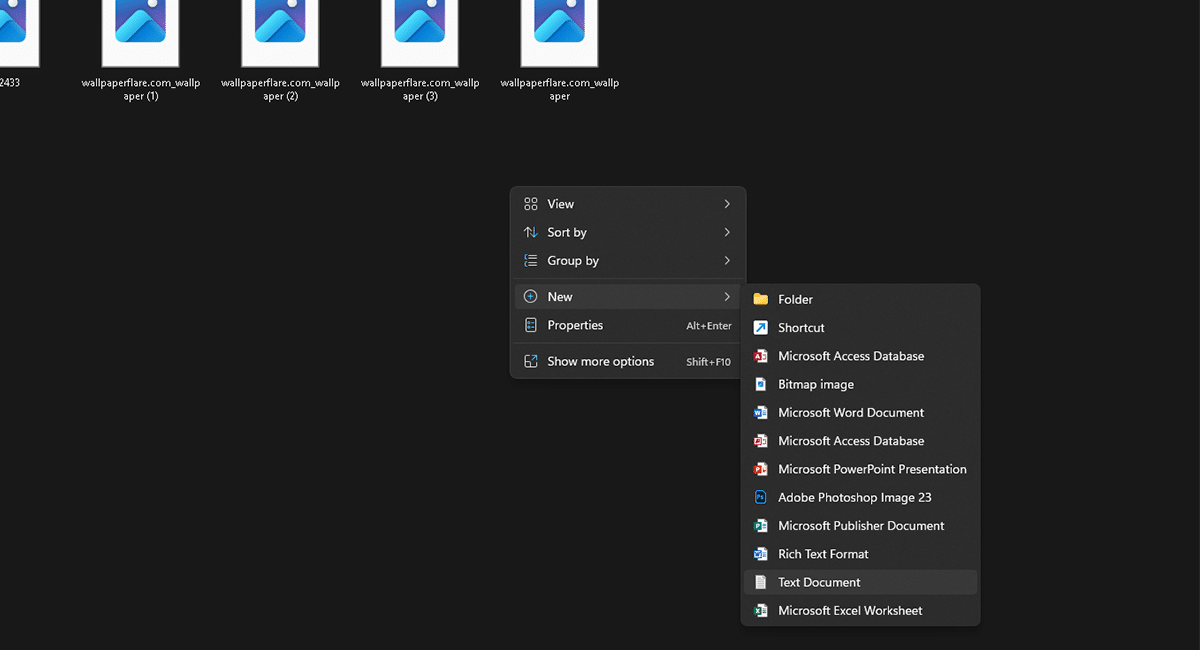
Task: Click the Adobe Photoshop Image icon
Action: tap(760, 497)
